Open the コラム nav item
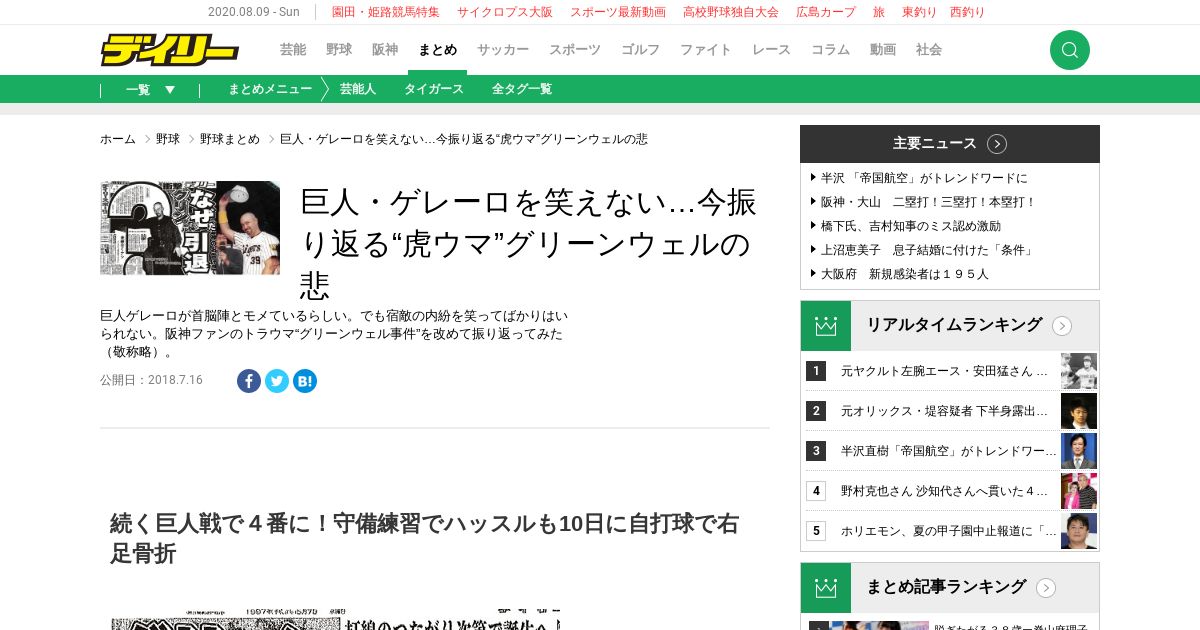 pyautogui.click(x=830, y=50)
